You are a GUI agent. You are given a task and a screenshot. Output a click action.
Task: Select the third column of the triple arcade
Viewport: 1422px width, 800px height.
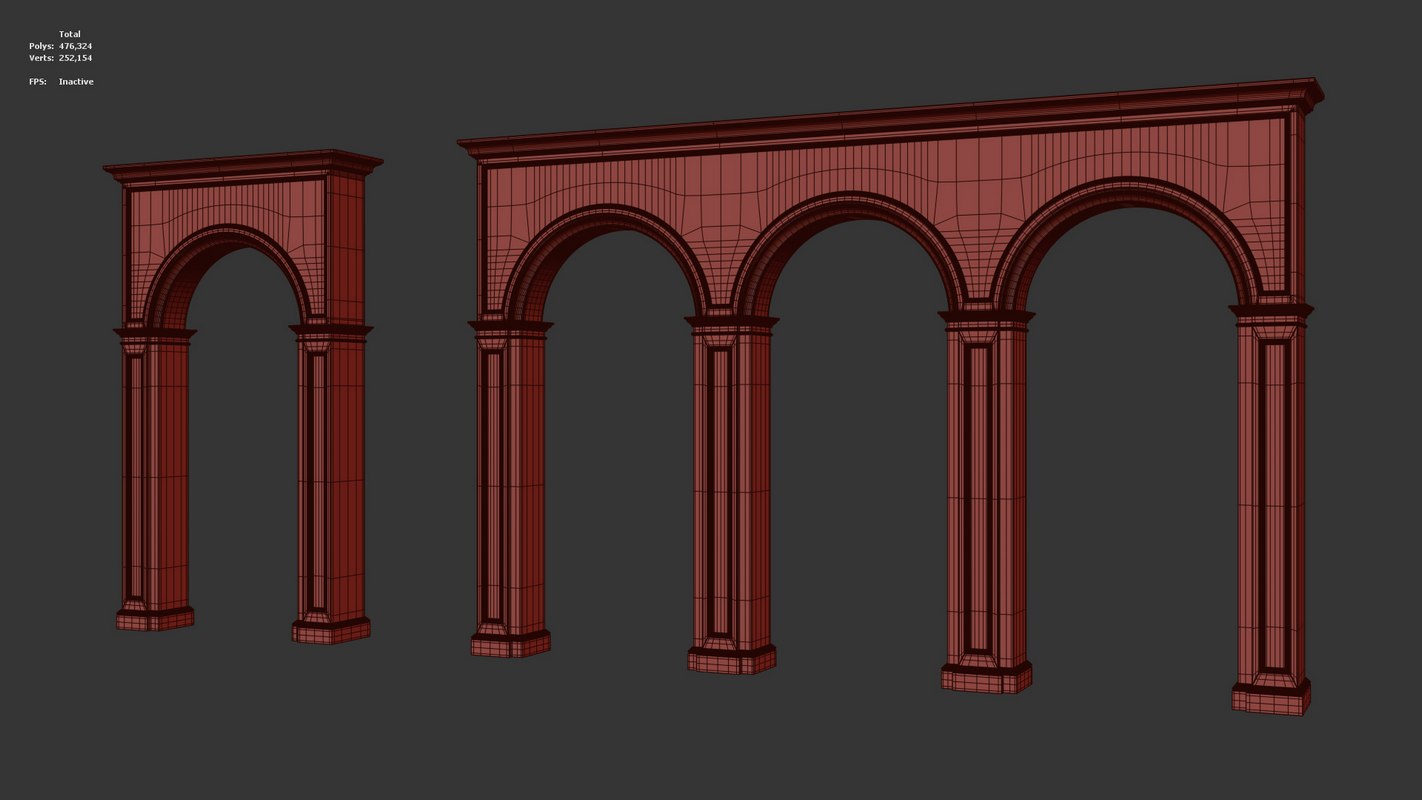tap(986, 500)
